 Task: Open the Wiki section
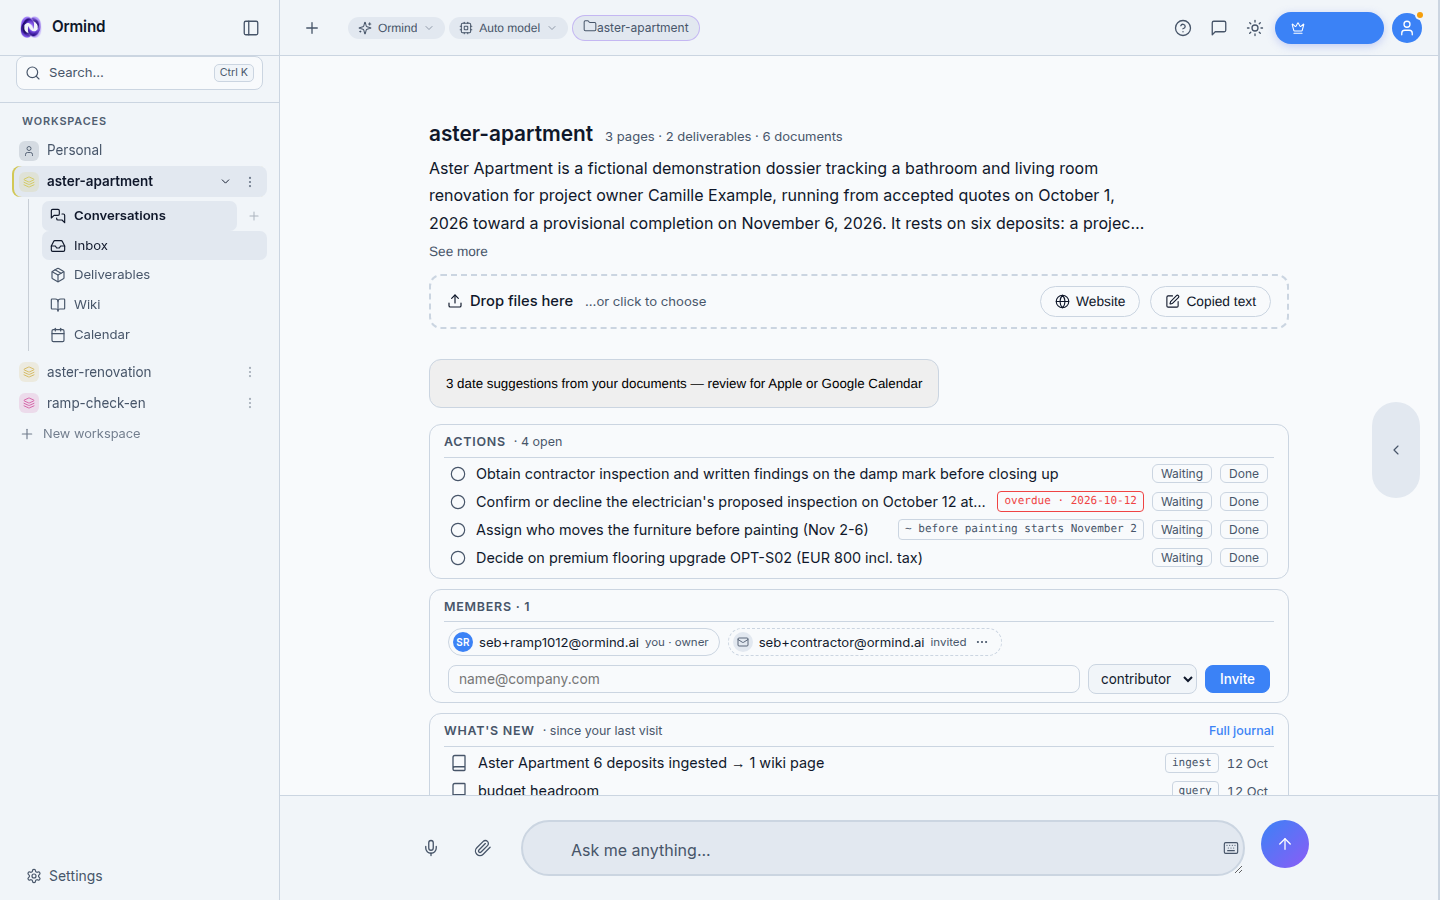pos(154,305)
